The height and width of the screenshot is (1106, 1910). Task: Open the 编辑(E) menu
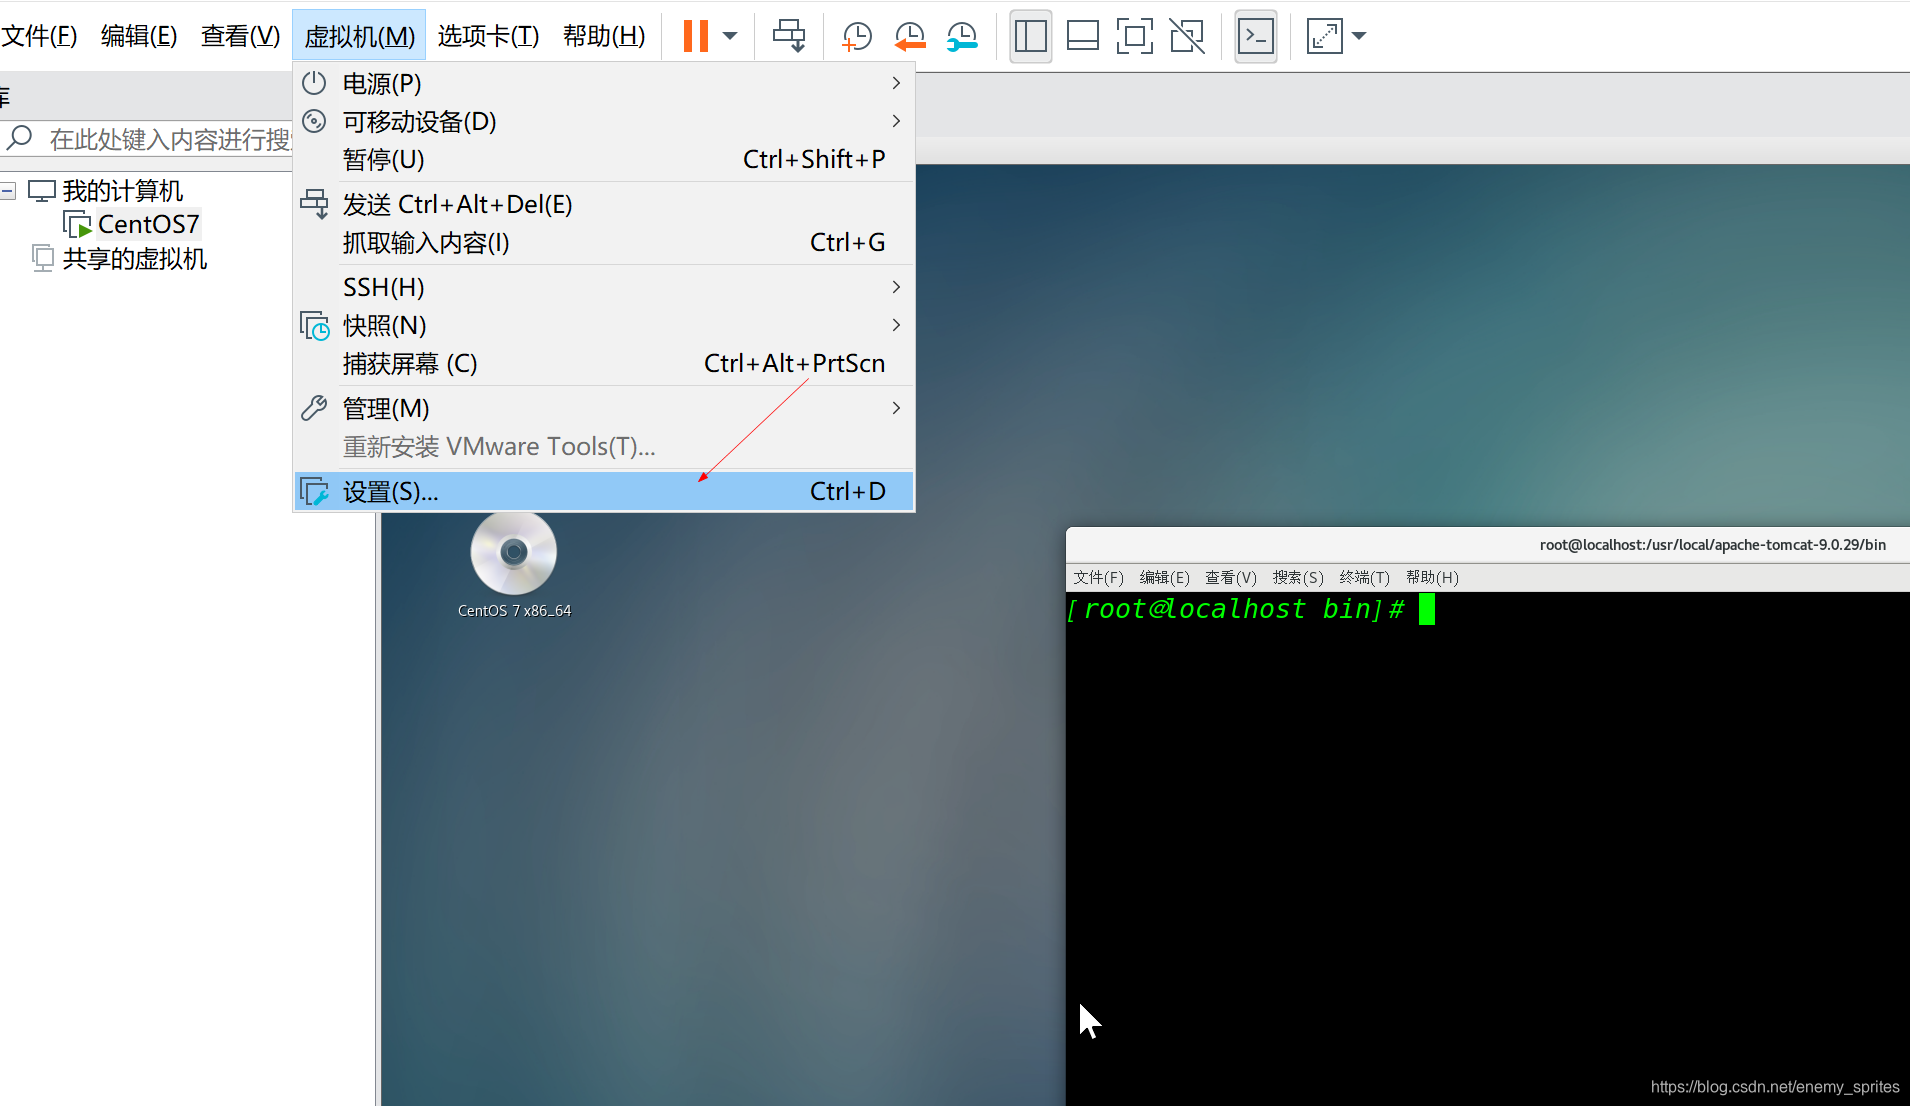(x=139, y=36)
